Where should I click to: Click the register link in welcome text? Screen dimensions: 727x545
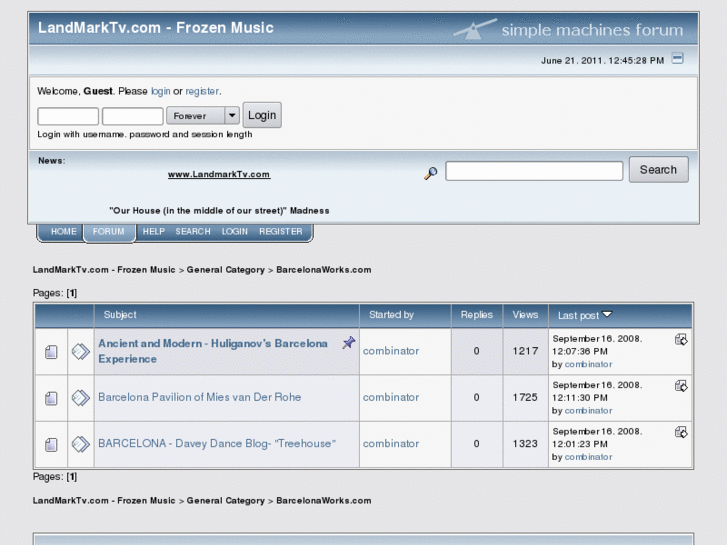[x=202, y=91]
